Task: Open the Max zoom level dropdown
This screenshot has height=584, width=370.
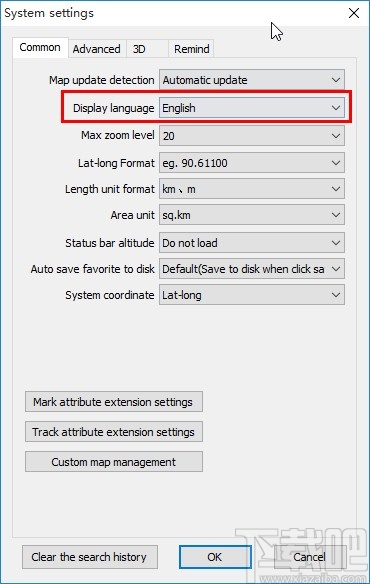Action: tap(252, 136)
